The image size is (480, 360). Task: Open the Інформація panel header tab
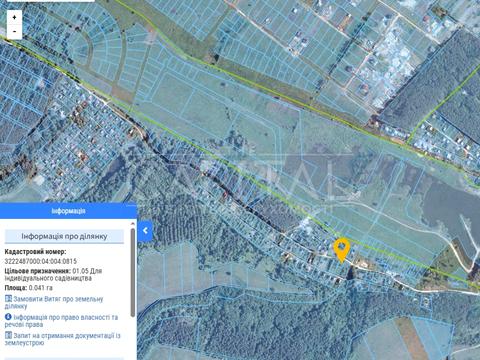tap(68, 211)
